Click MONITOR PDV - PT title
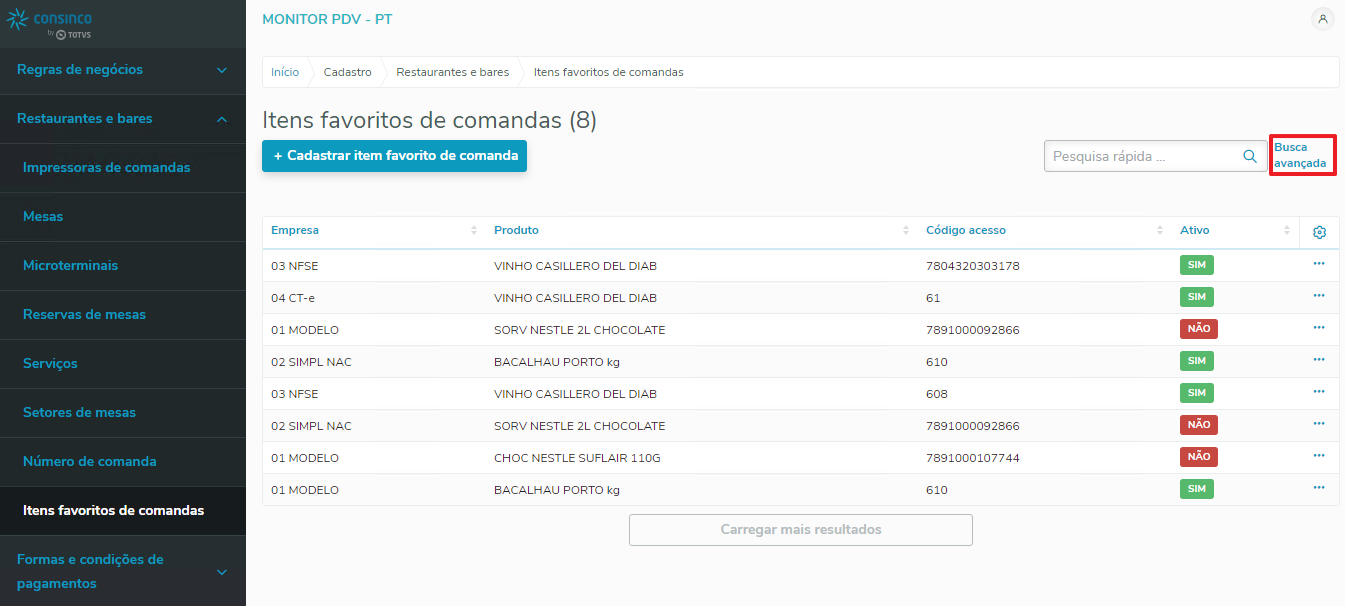The width and height of the screenshot is (1345, 606). (x=327, y=20)
